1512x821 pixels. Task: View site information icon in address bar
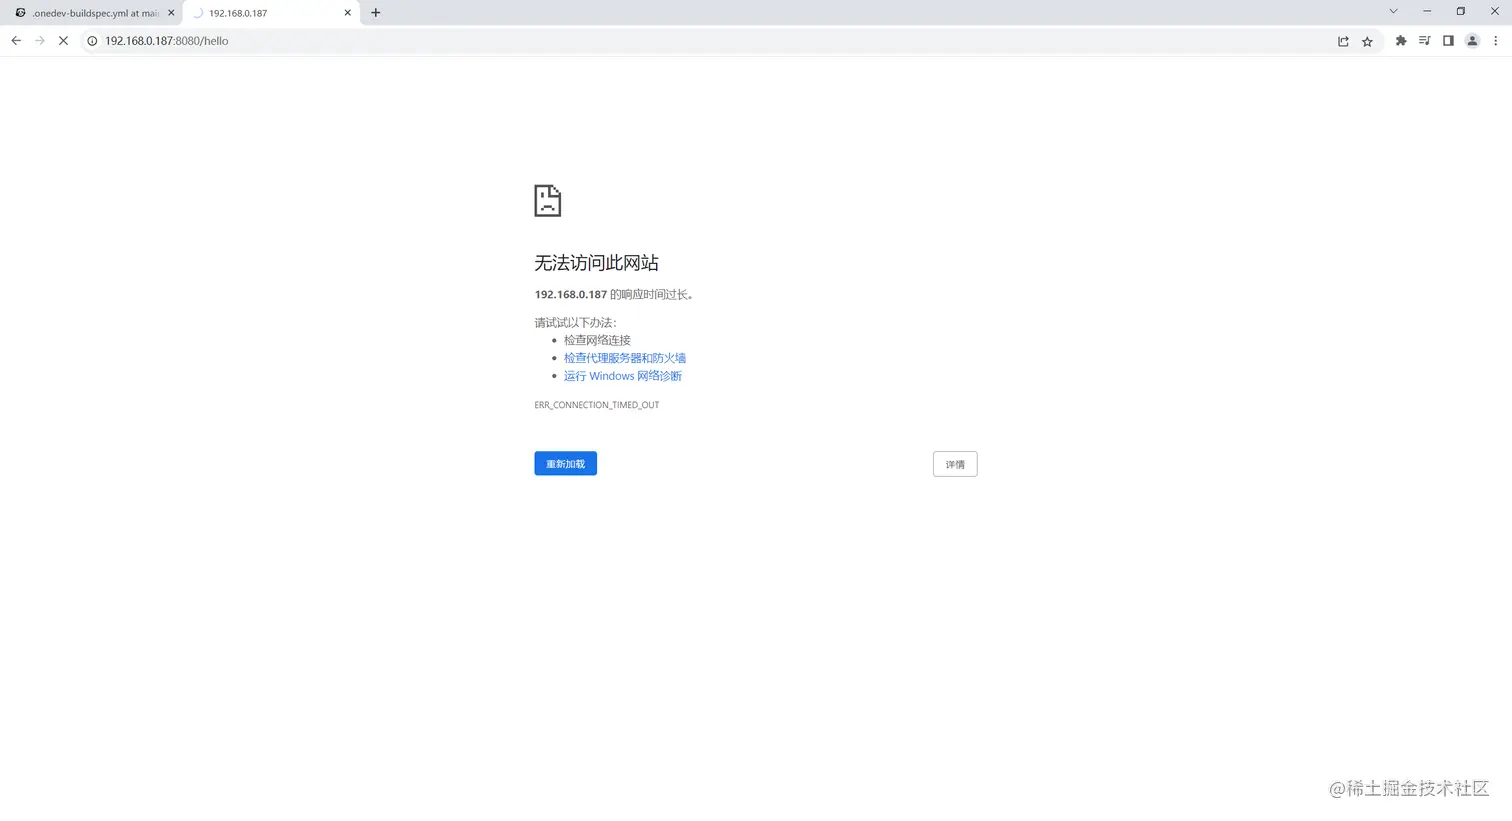coord(92,41)
